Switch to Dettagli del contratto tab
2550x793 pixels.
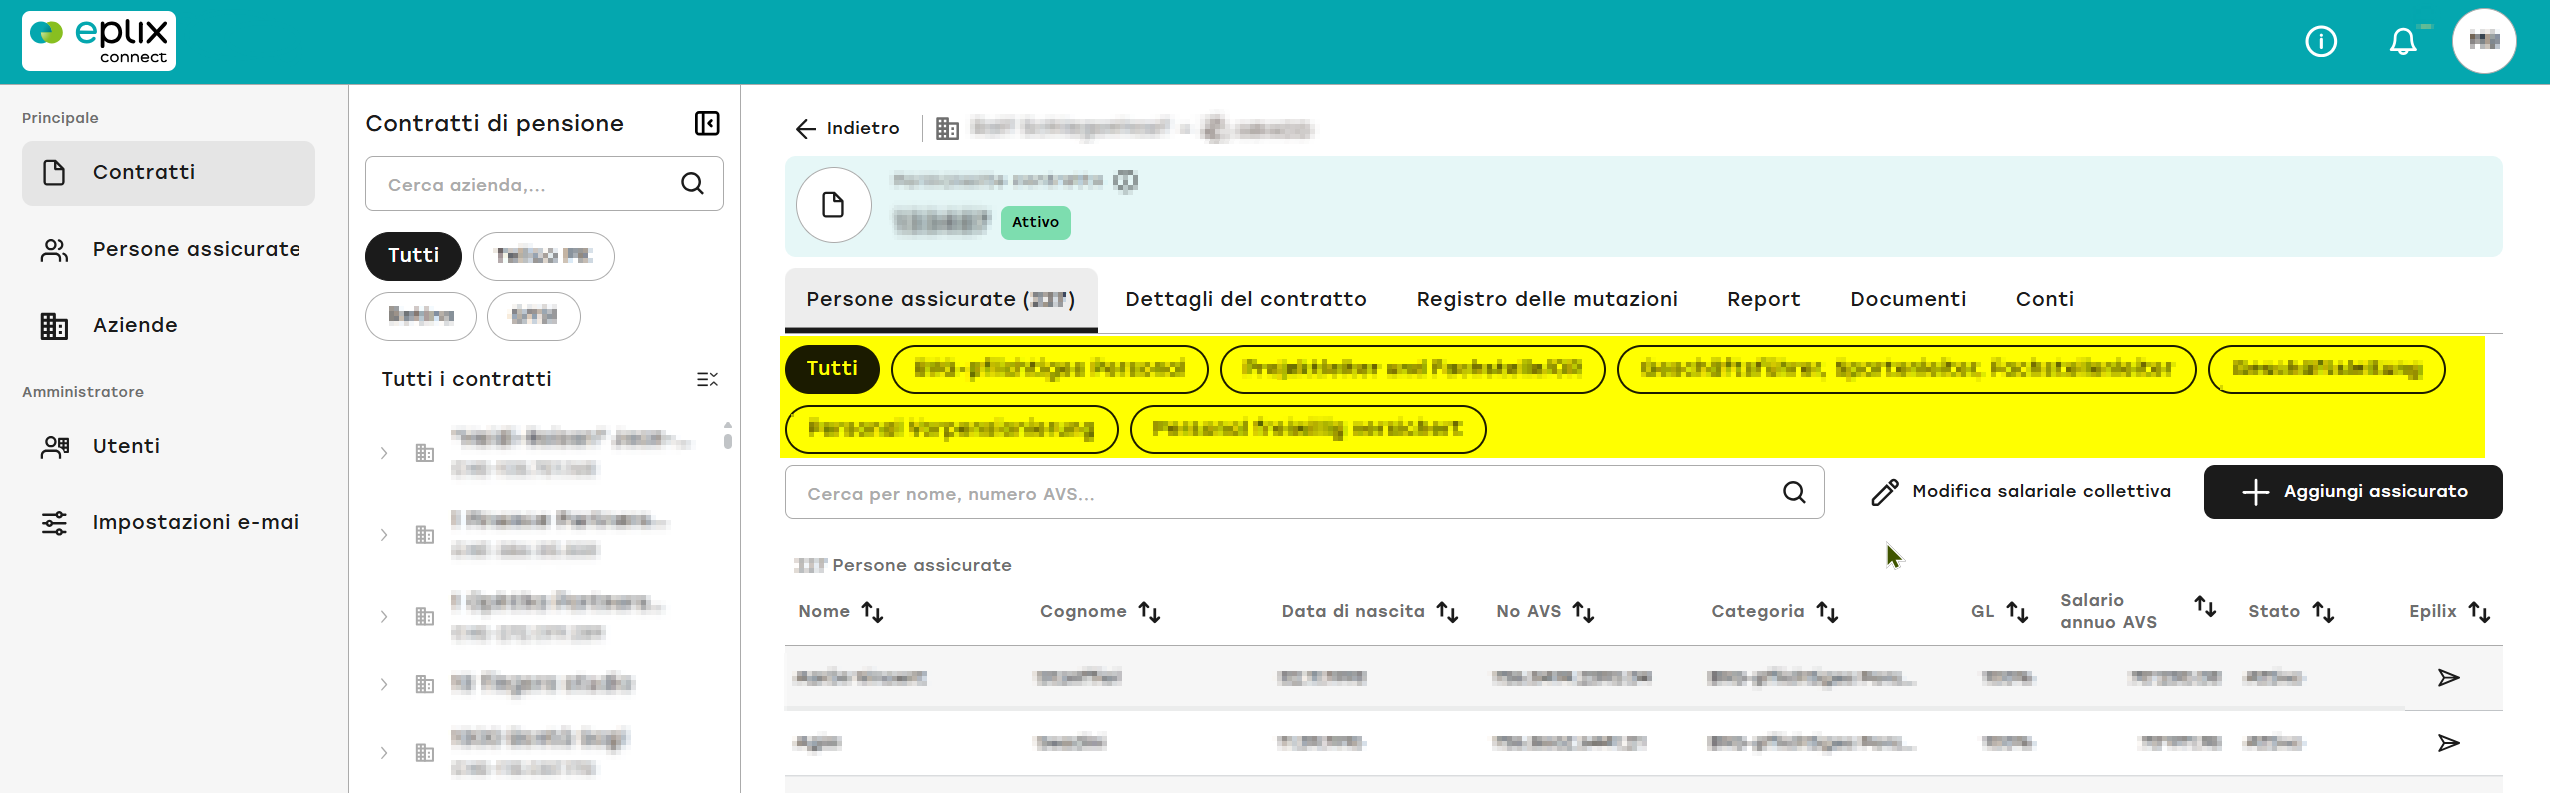pyautogui.click(x=1246, y=299)
